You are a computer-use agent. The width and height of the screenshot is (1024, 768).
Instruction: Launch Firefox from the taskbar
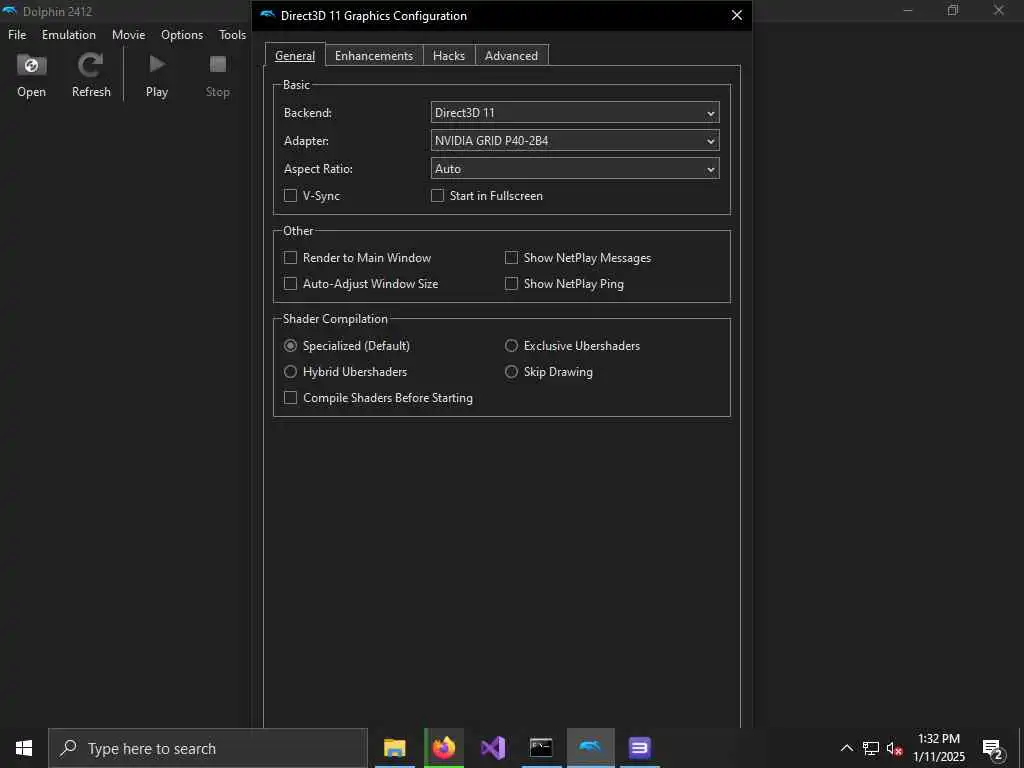[444, 748]
